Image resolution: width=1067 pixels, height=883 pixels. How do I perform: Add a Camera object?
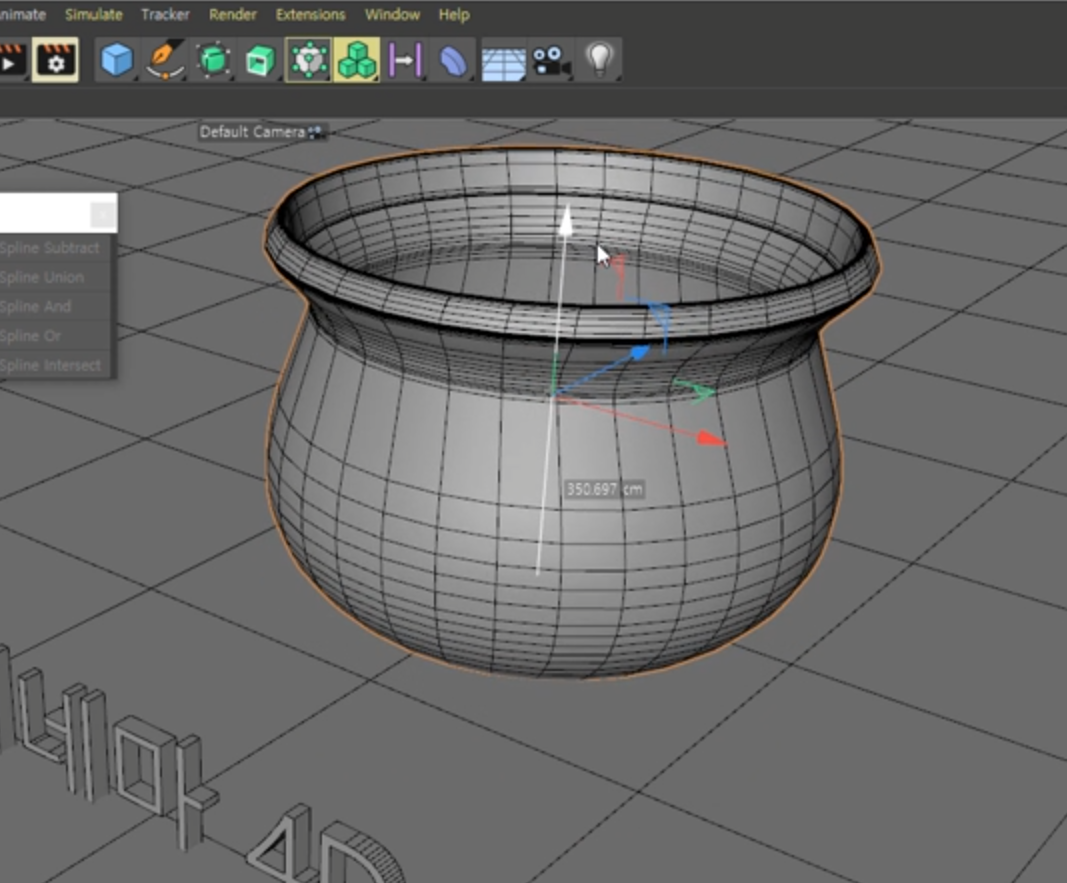(x=551, y=61)
